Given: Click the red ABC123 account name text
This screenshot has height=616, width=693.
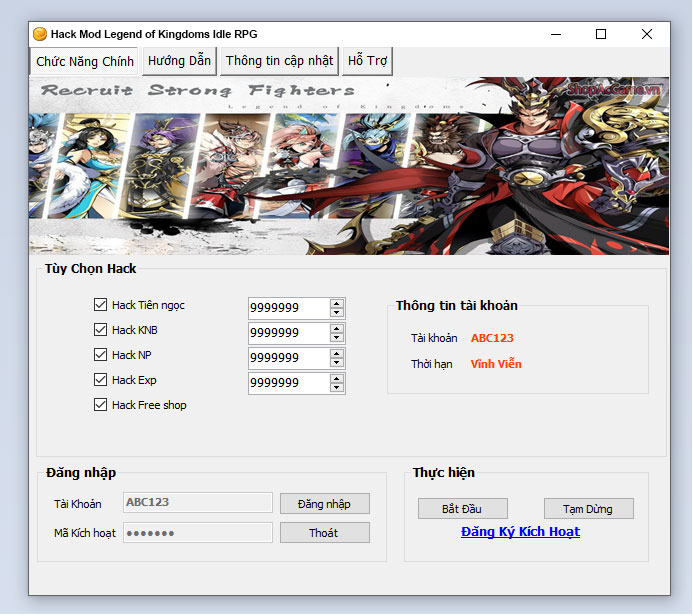Looking at the screenshot, I should (x=492, y=338).
